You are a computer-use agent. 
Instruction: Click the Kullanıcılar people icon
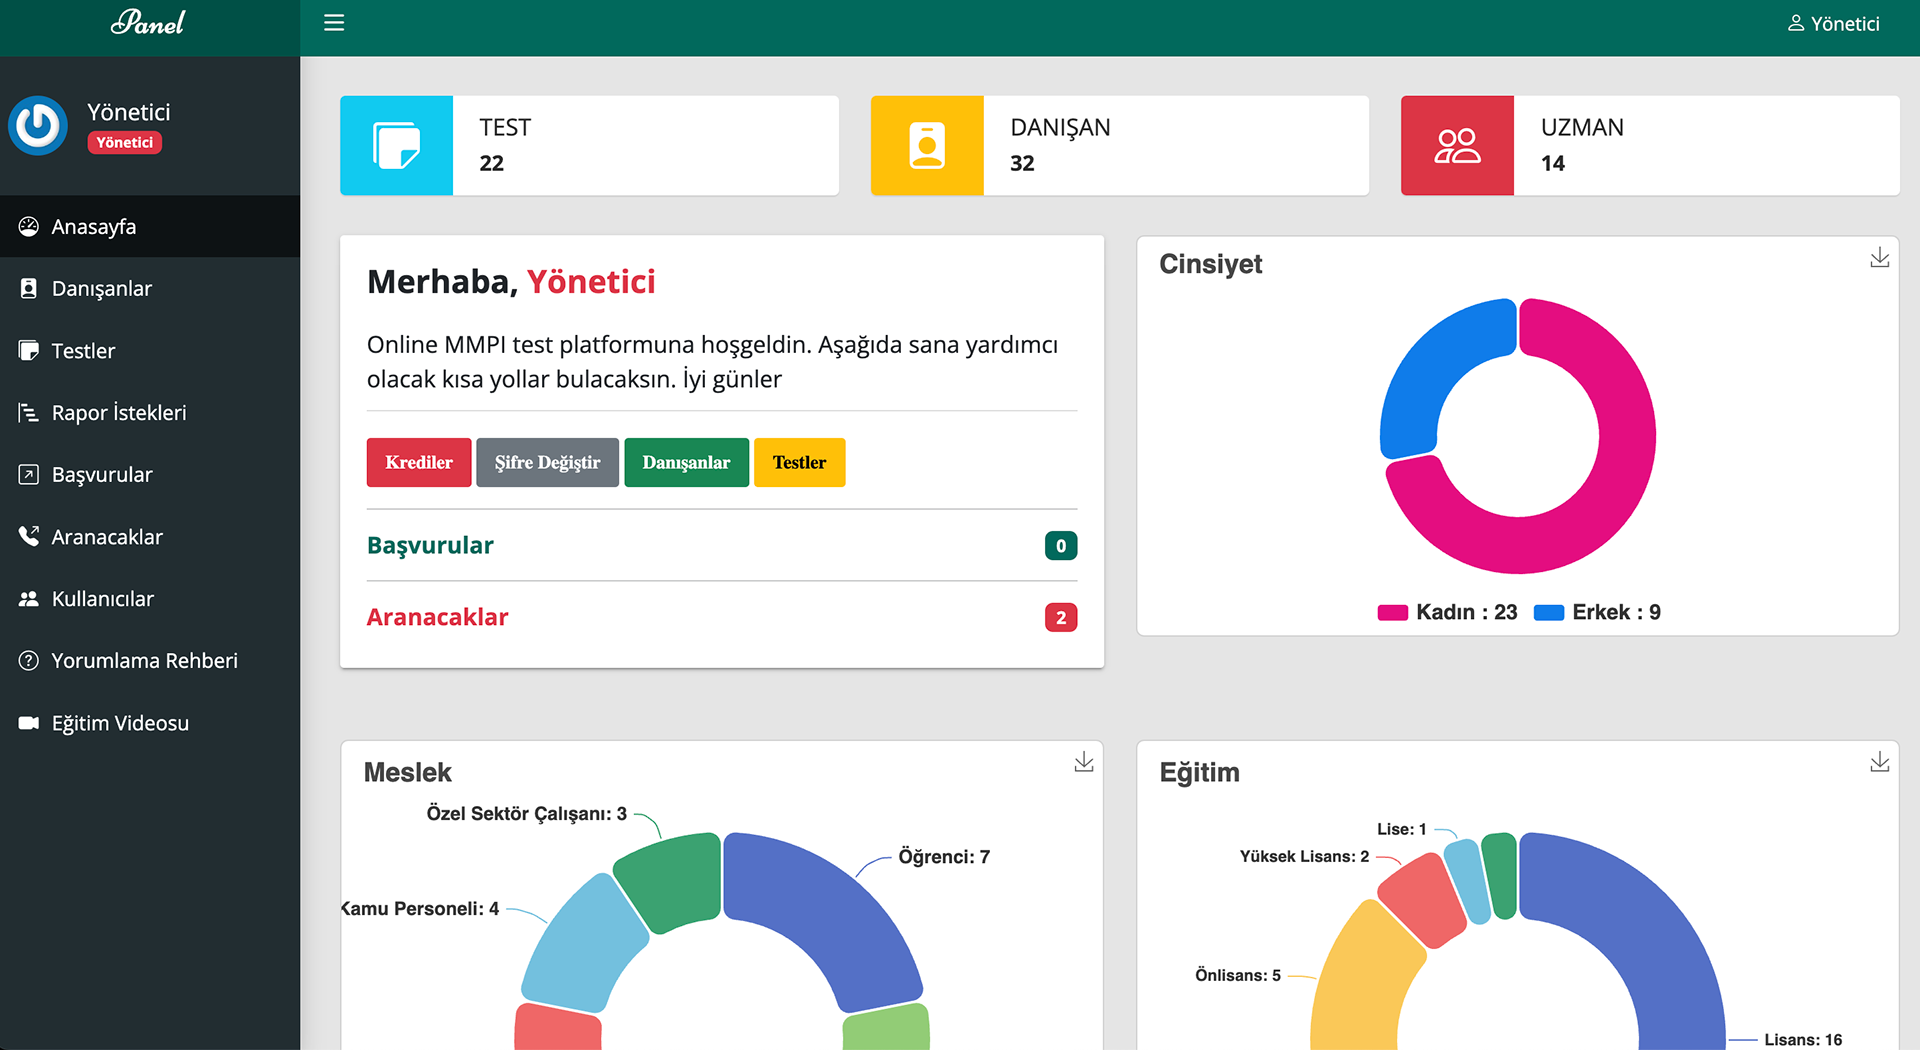tap(29, 599)
